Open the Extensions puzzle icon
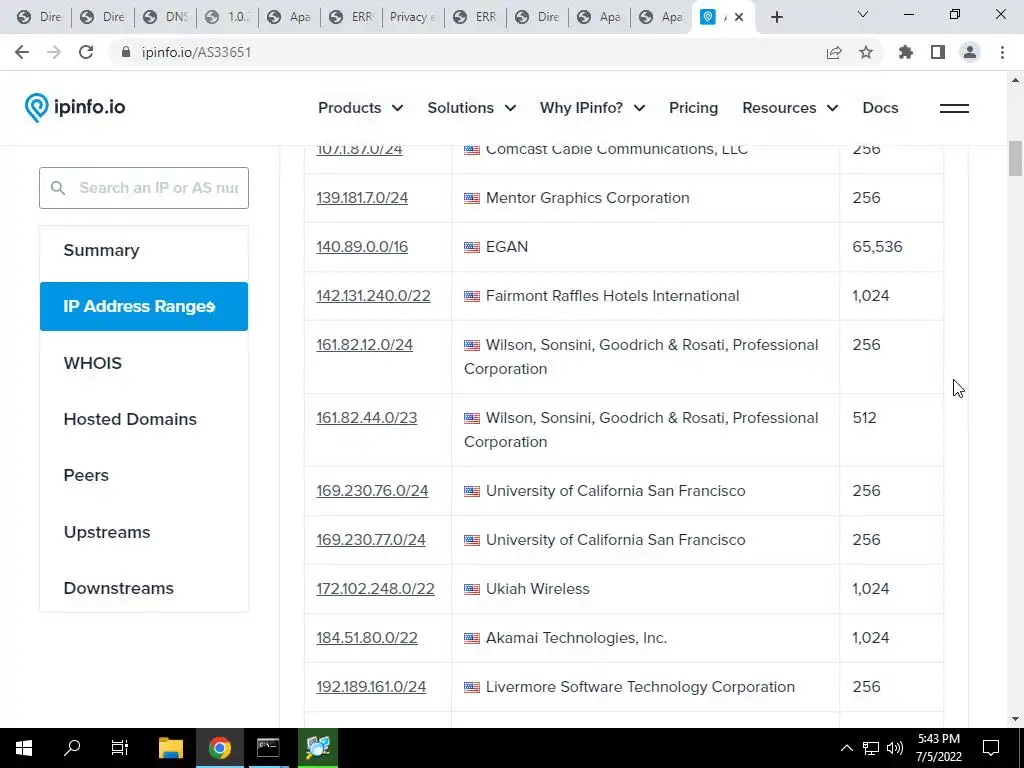1024x768 pixels. tap(906, 52)
